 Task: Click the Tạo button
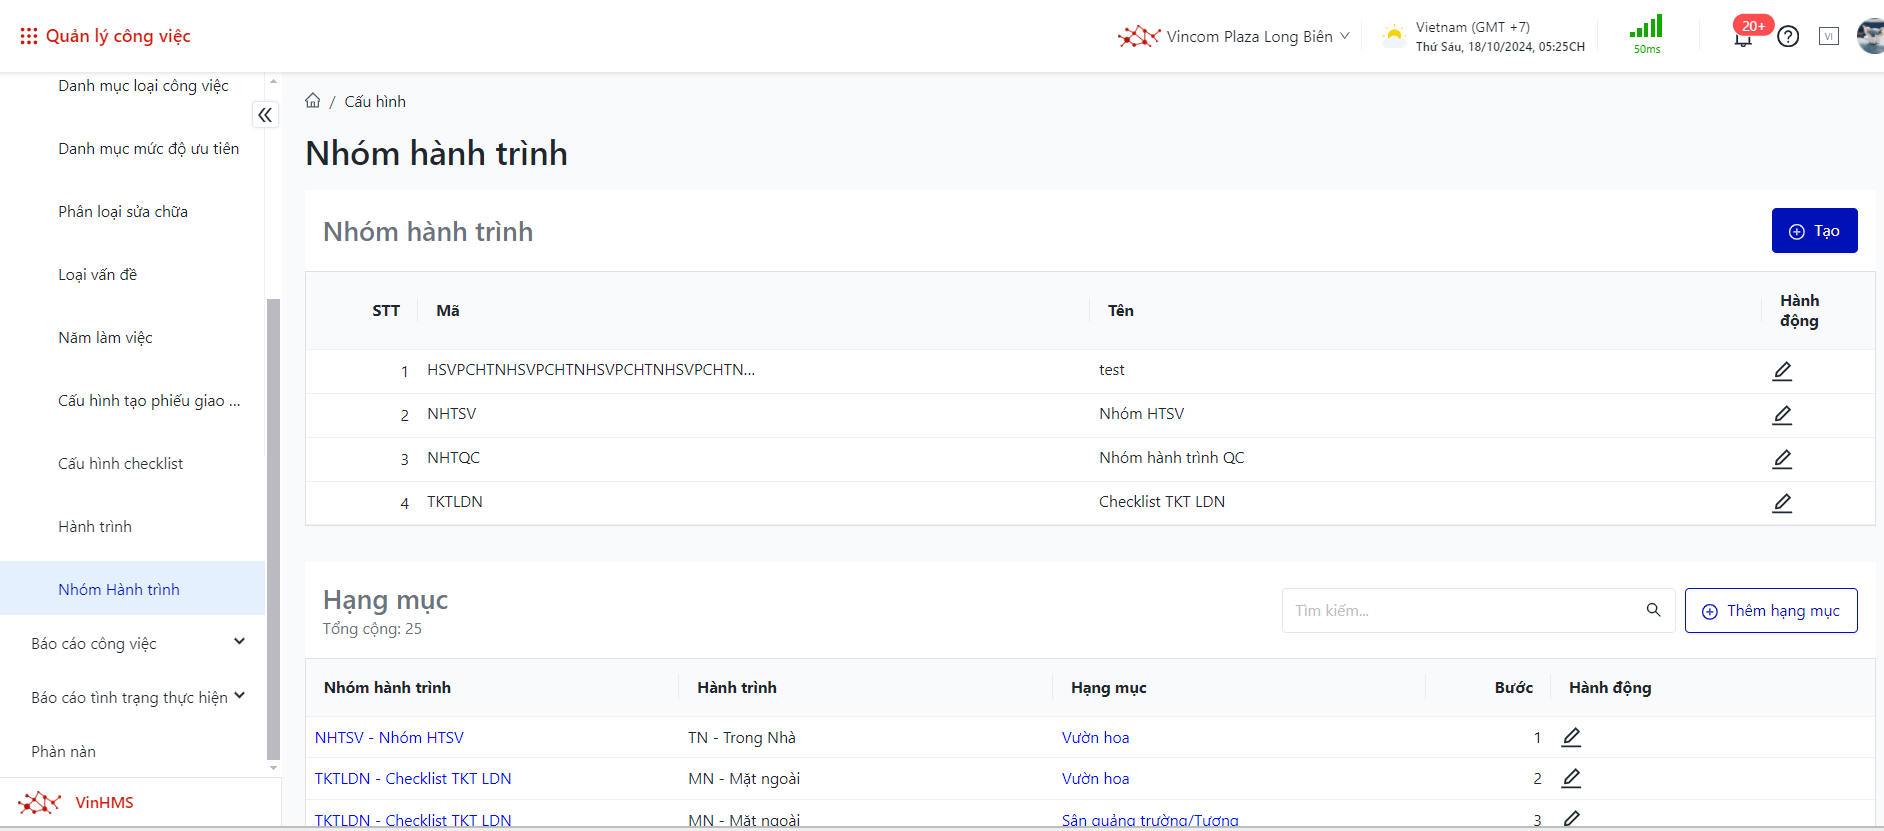(x=1814, y=231)
